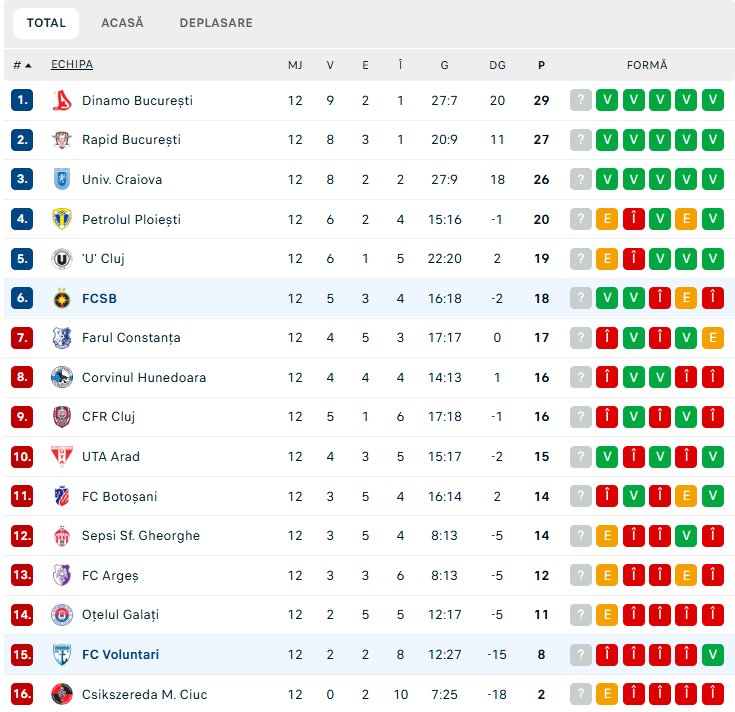Switch to the ACASĂ tab
This screenshot has width=735, height=712.
(x=122, y=23)
